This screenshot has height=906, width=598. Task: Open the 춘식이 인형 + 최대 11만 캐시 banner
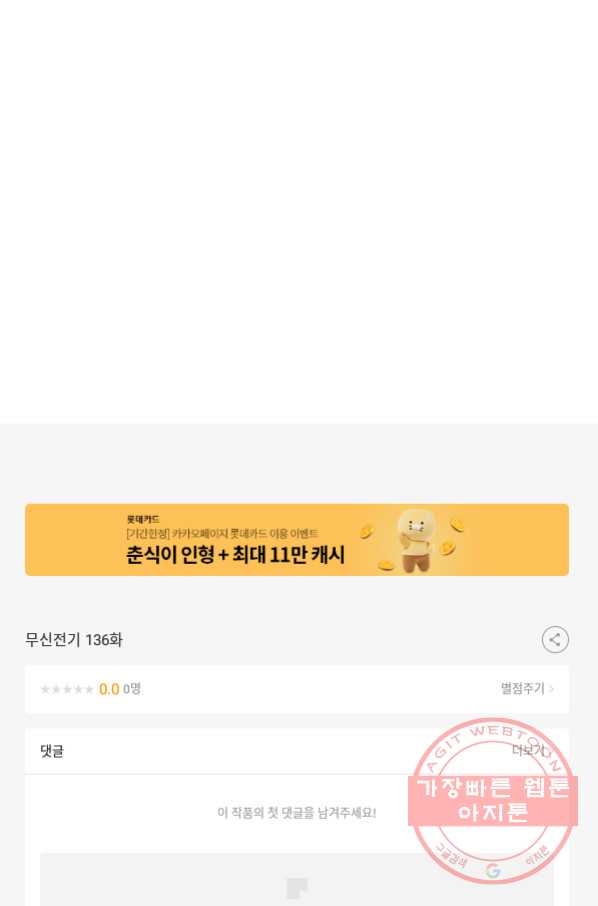tap(297, 540)
